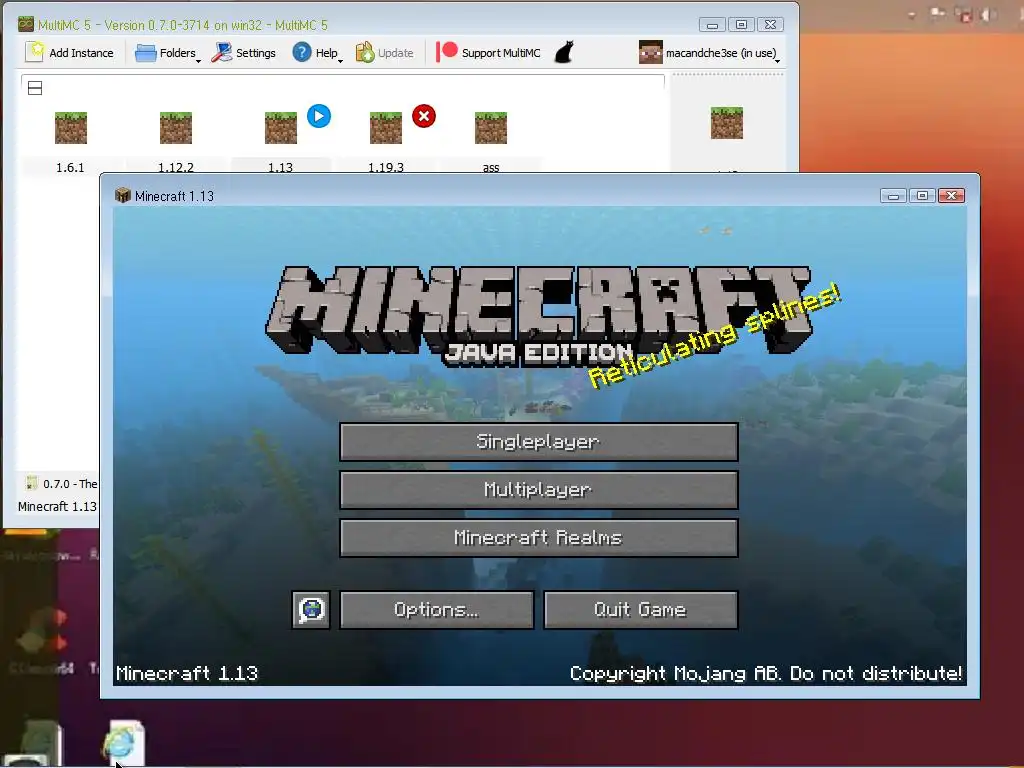Click Support MultiMC Patreon button

pyautogui.click(x=489, y=53)
